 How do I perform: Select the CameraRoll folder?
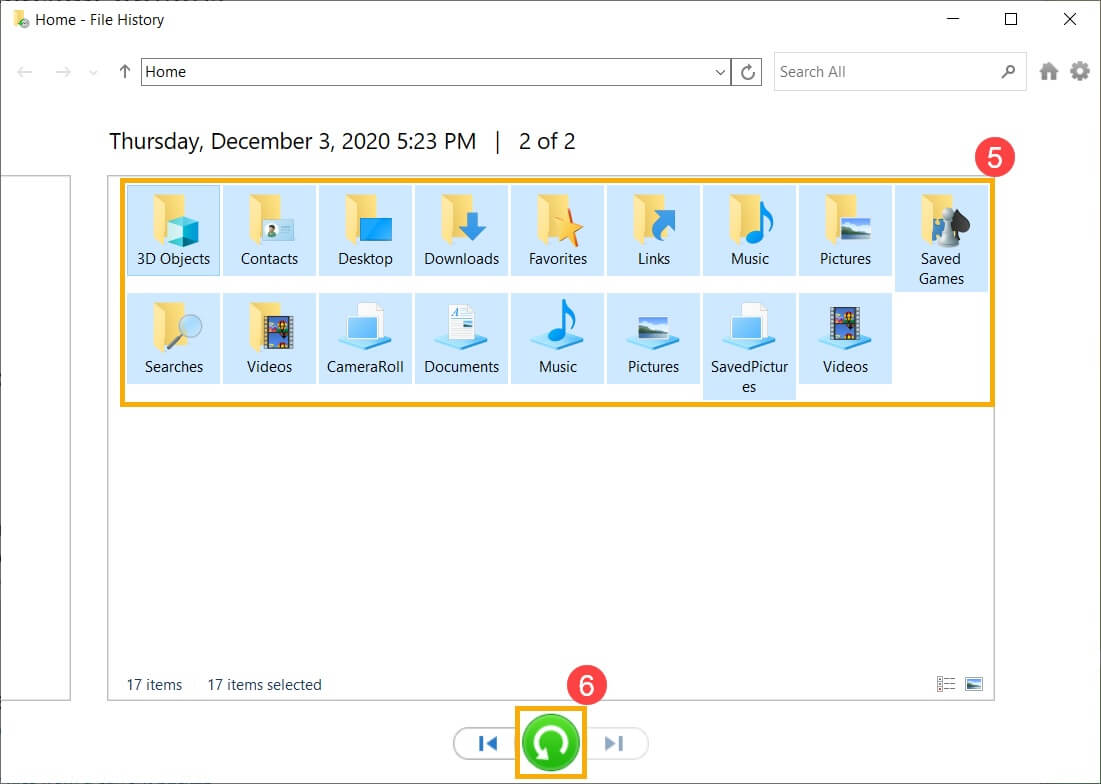pos(365,337)
